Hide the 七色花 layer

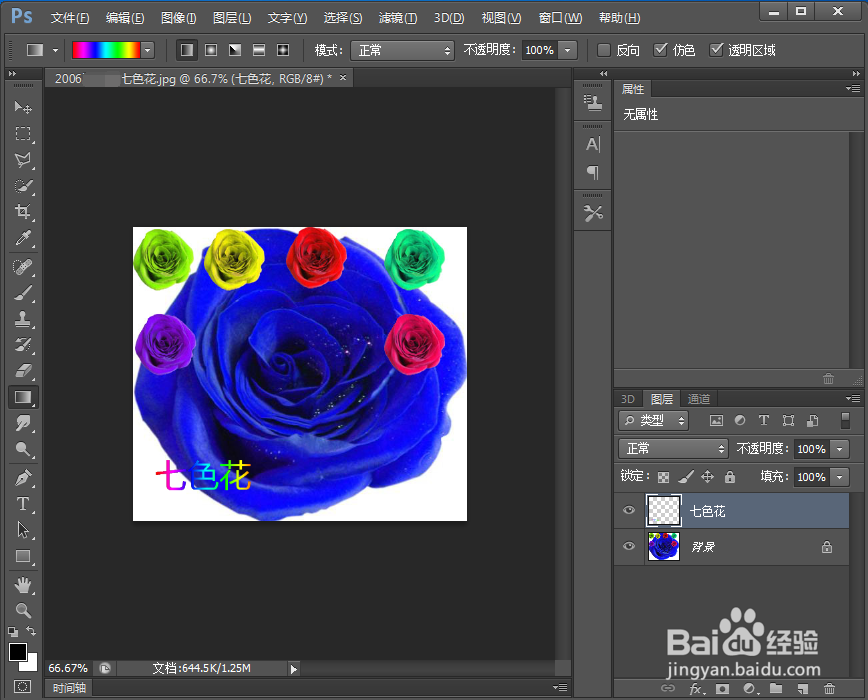coord(629,510)
